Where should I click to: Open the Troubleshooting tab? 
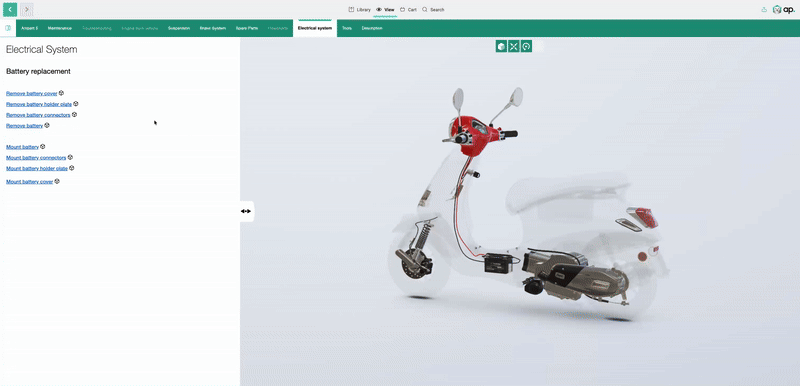coord(96,28)
